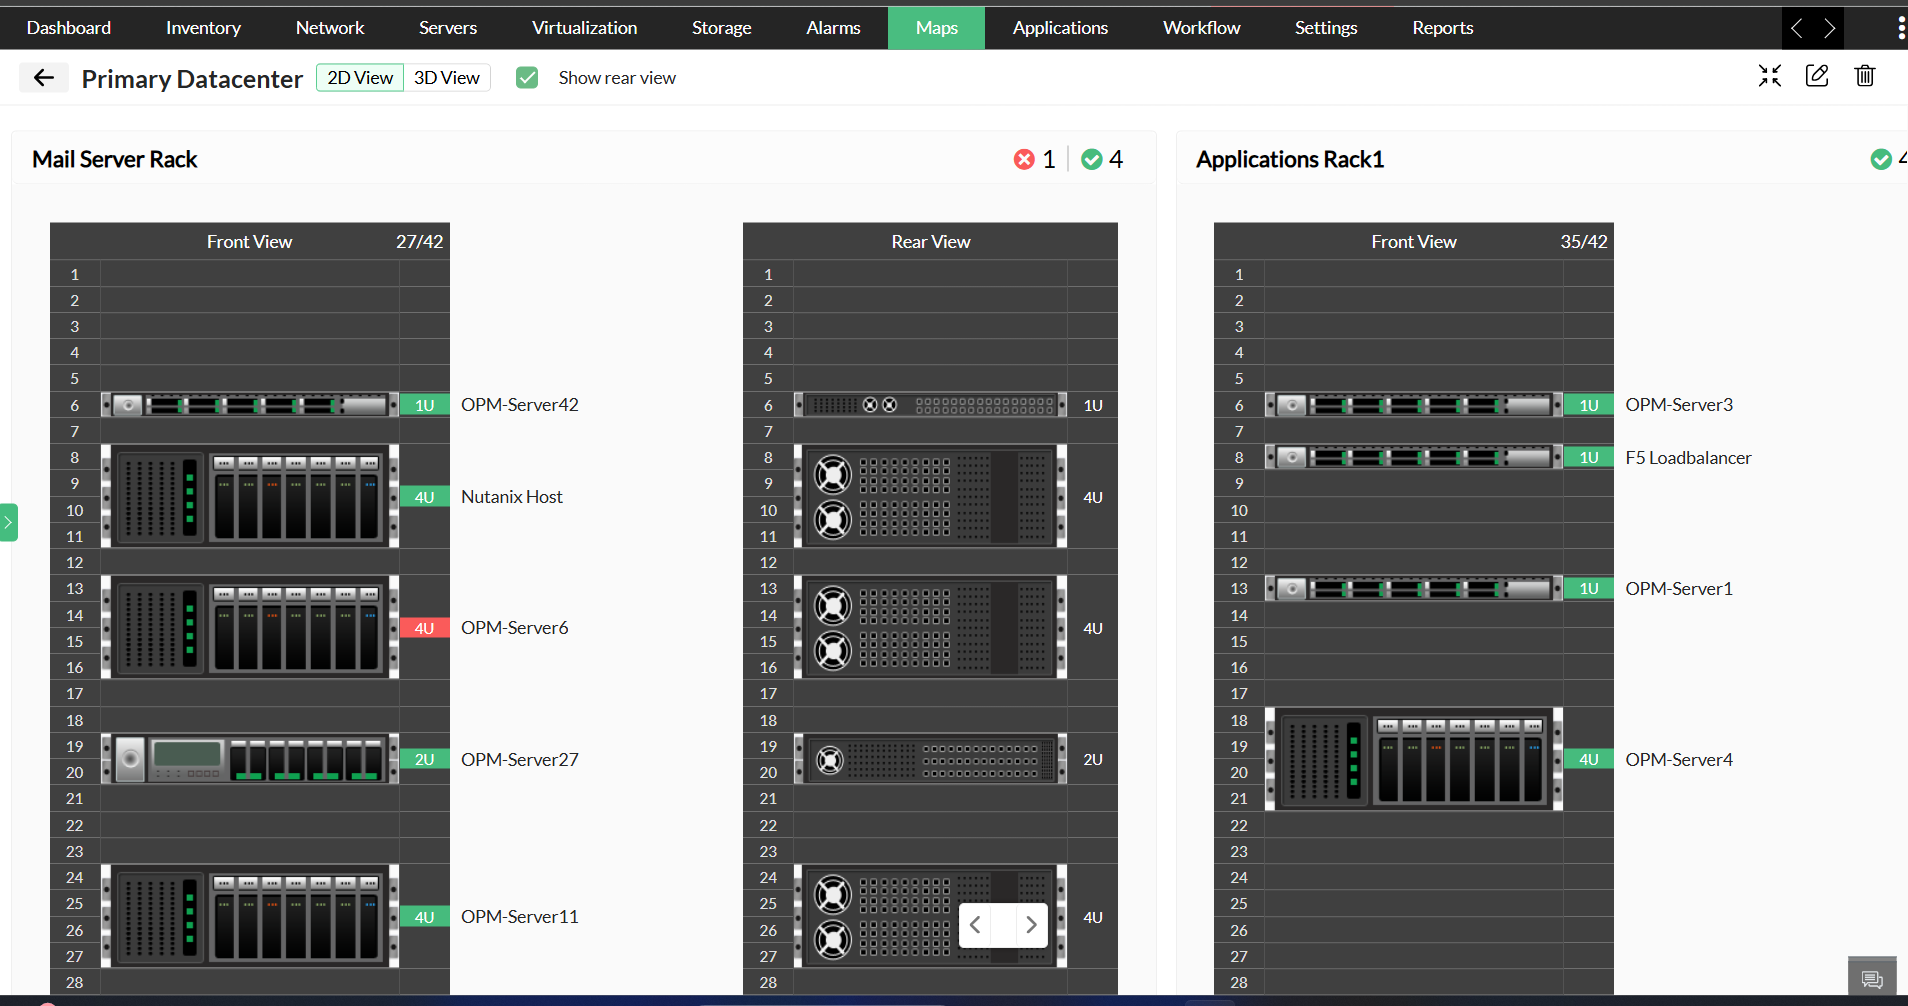Open the Virtualization tab
Screen dimensions: 1908x1006
pyautogui.click(x=585, y=28)
